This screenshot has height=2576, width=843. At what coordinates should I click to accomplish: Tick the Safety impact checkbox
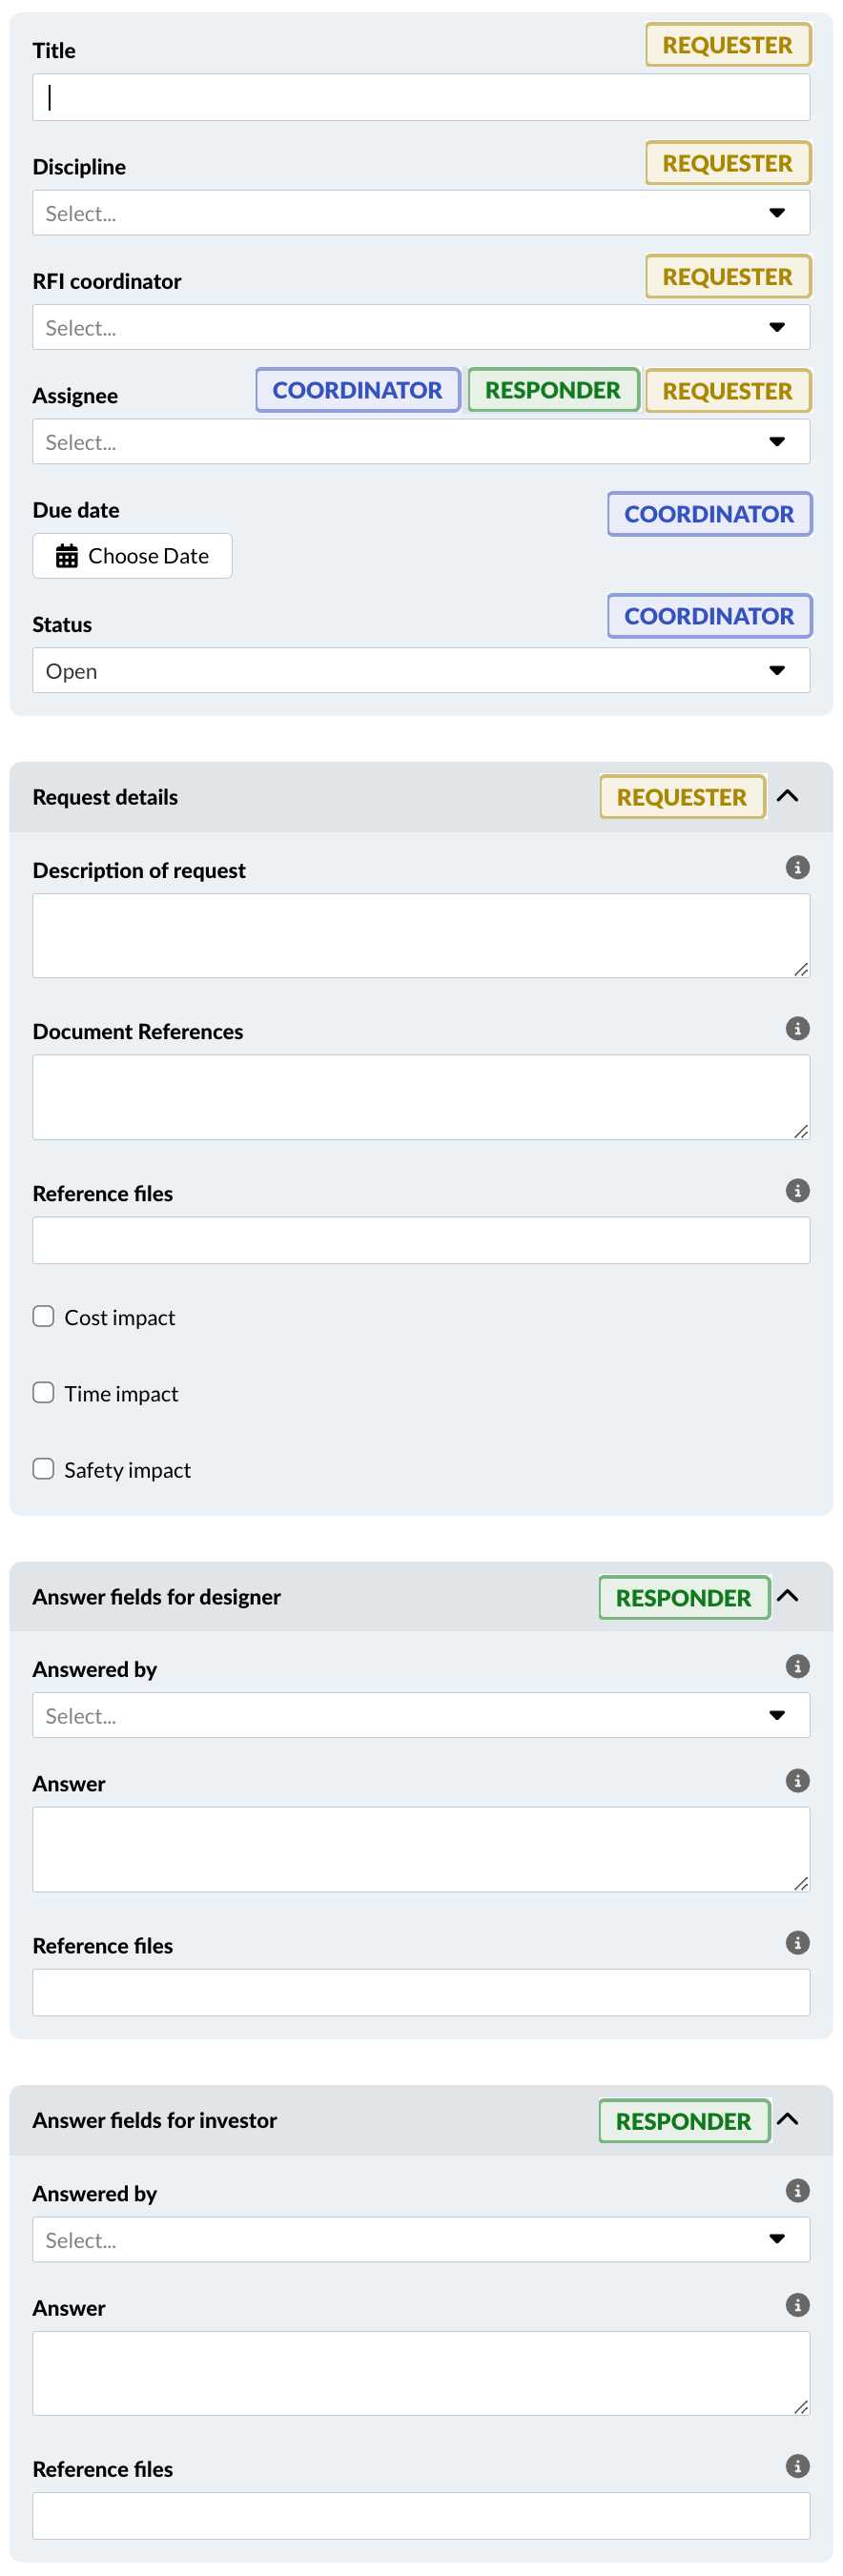tap(43, 1468)
